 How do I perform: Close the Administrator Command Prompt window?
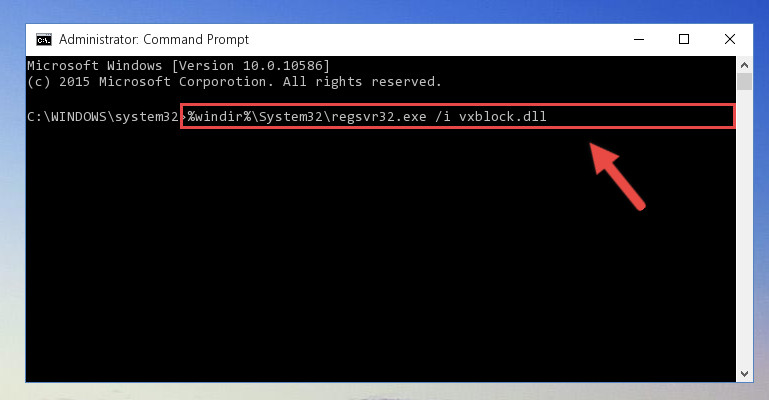click(730, 39)
